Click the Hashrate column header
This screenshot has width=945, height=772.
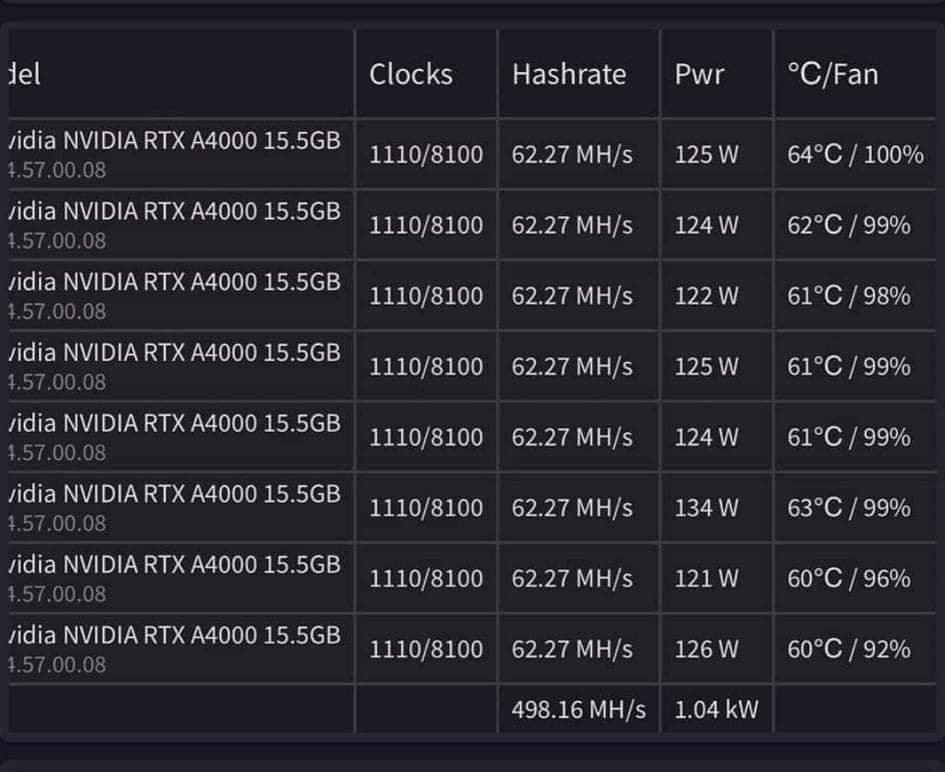pyautogui.click(x=569, y=75)
